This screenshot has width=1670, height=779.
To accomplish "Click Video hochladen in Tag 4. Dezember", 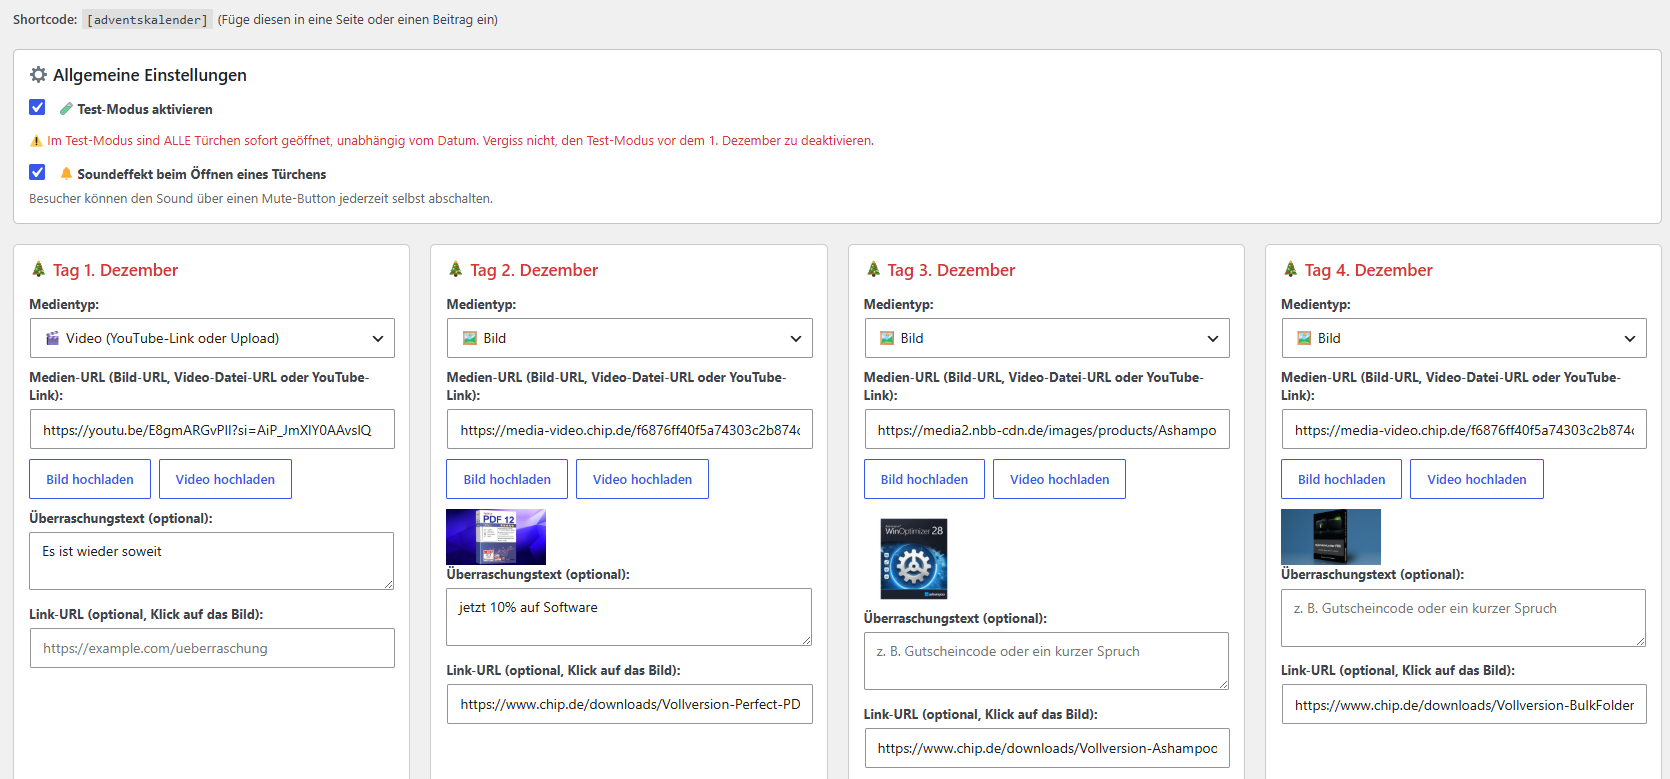I will click(1477, 479).
